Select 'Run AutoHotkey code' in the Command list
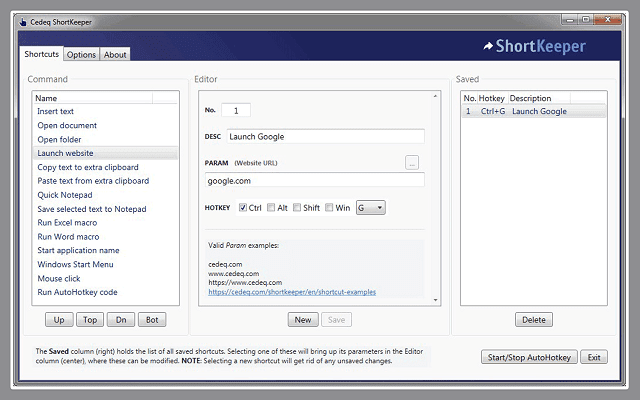 pos(78,292)
